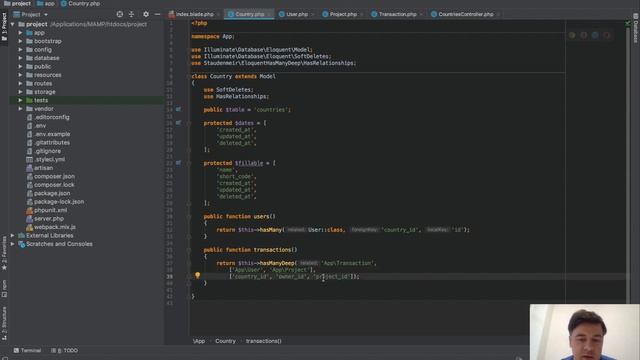Viewport: 640px width, 360px height.
Task: Expand the config folder
Action: pos(20,49)
